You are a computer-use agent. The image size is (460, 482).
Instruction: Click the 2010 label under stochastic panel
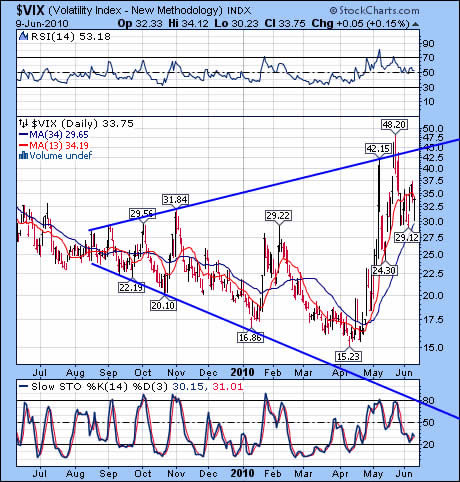243,473
